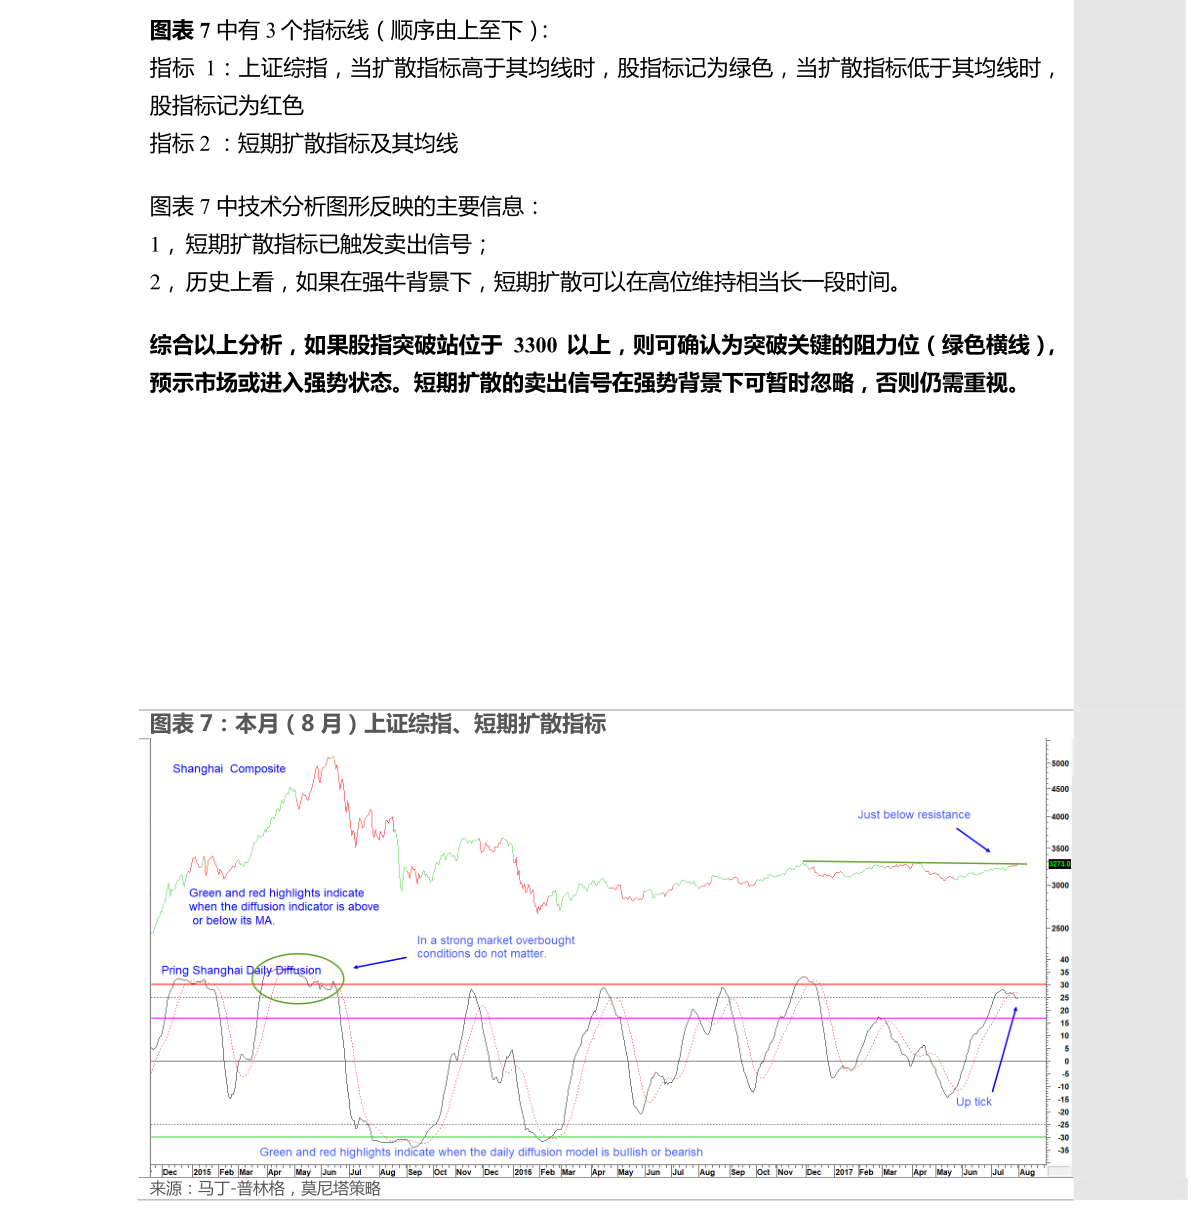
Task: Click the 'Just below resistance' annotation text
Action: 913,815
